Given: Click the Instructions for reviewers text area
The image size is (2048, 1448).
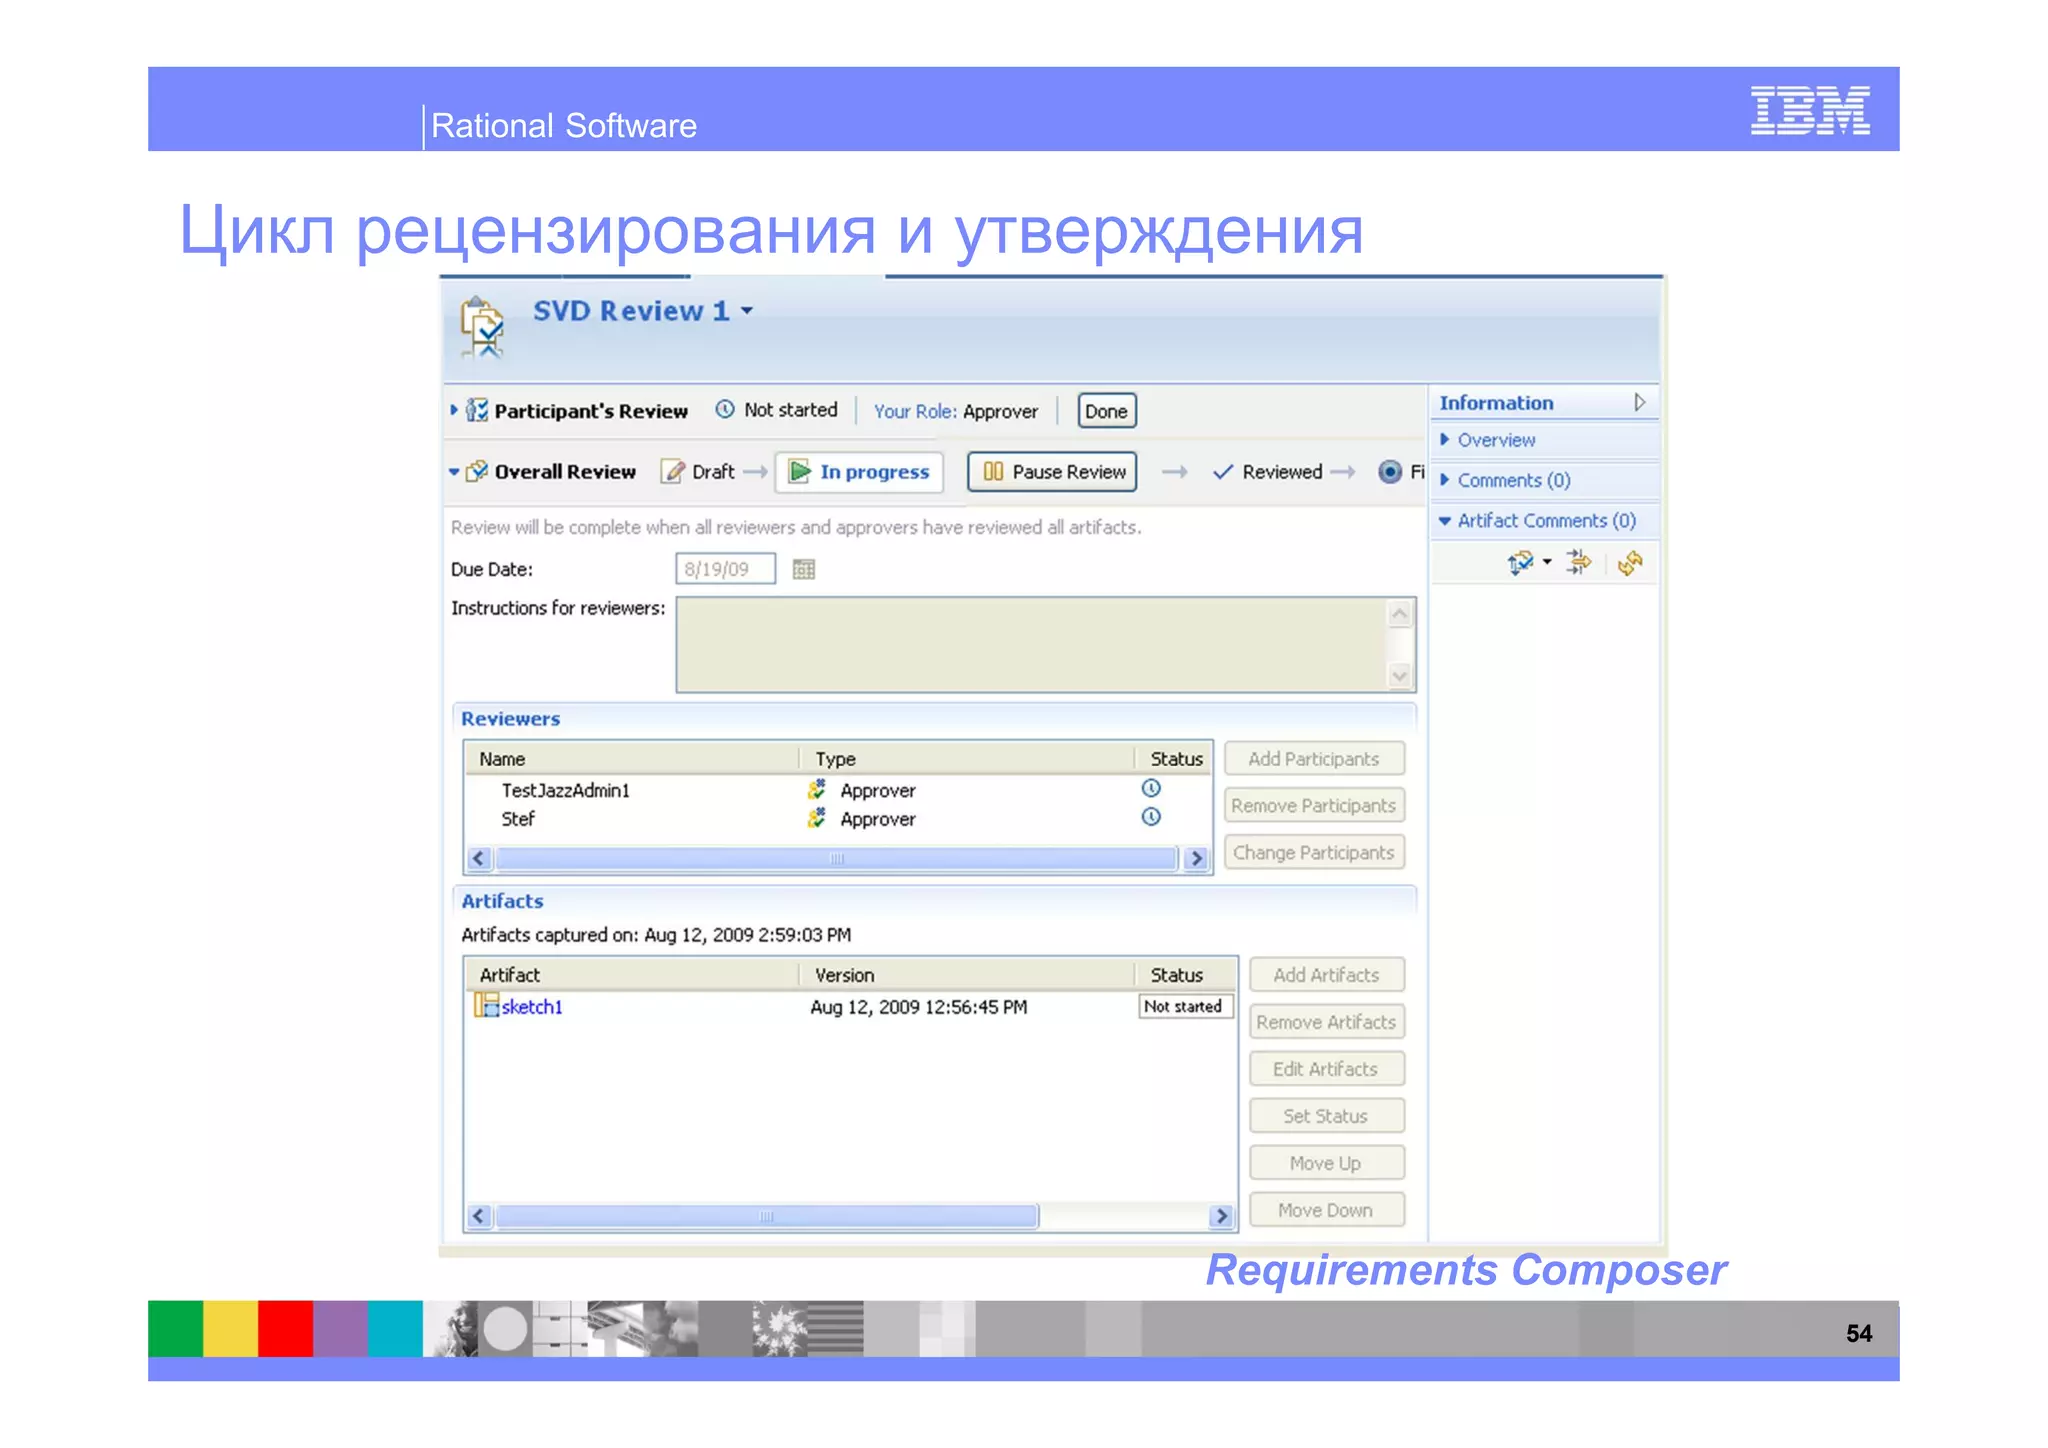Looking at the screenshot, I should tap(1046, 645).
